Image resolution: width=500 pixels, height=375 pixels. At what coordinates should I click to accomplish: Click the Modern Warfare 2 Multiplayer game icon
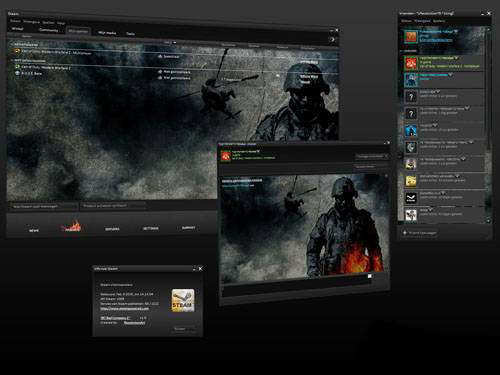coord(17,52)
